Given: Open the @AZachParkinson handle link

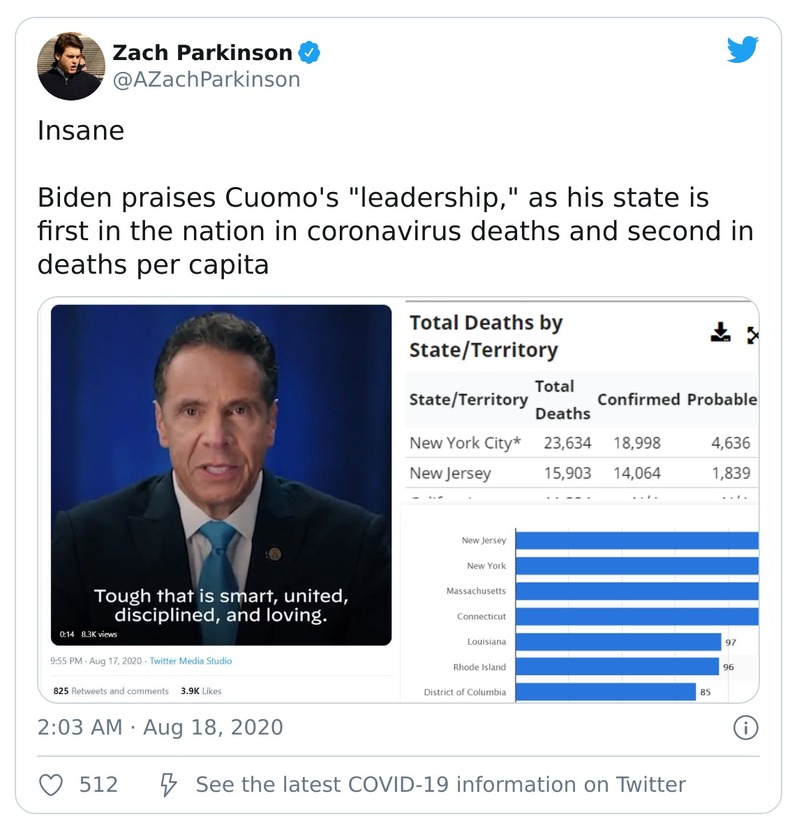Looking at the screenshot, I should (x=206, y=80).
